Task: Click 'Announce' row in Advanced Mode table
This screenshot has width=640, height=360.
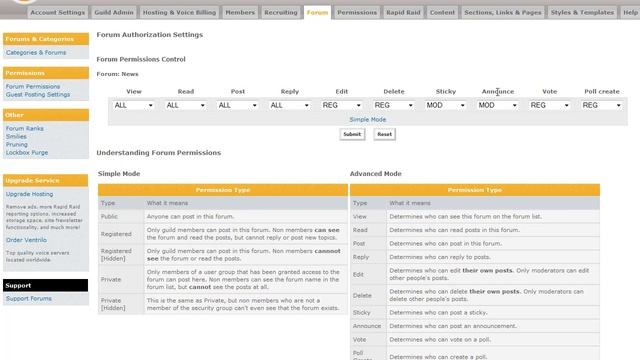Action: point(475,326)
